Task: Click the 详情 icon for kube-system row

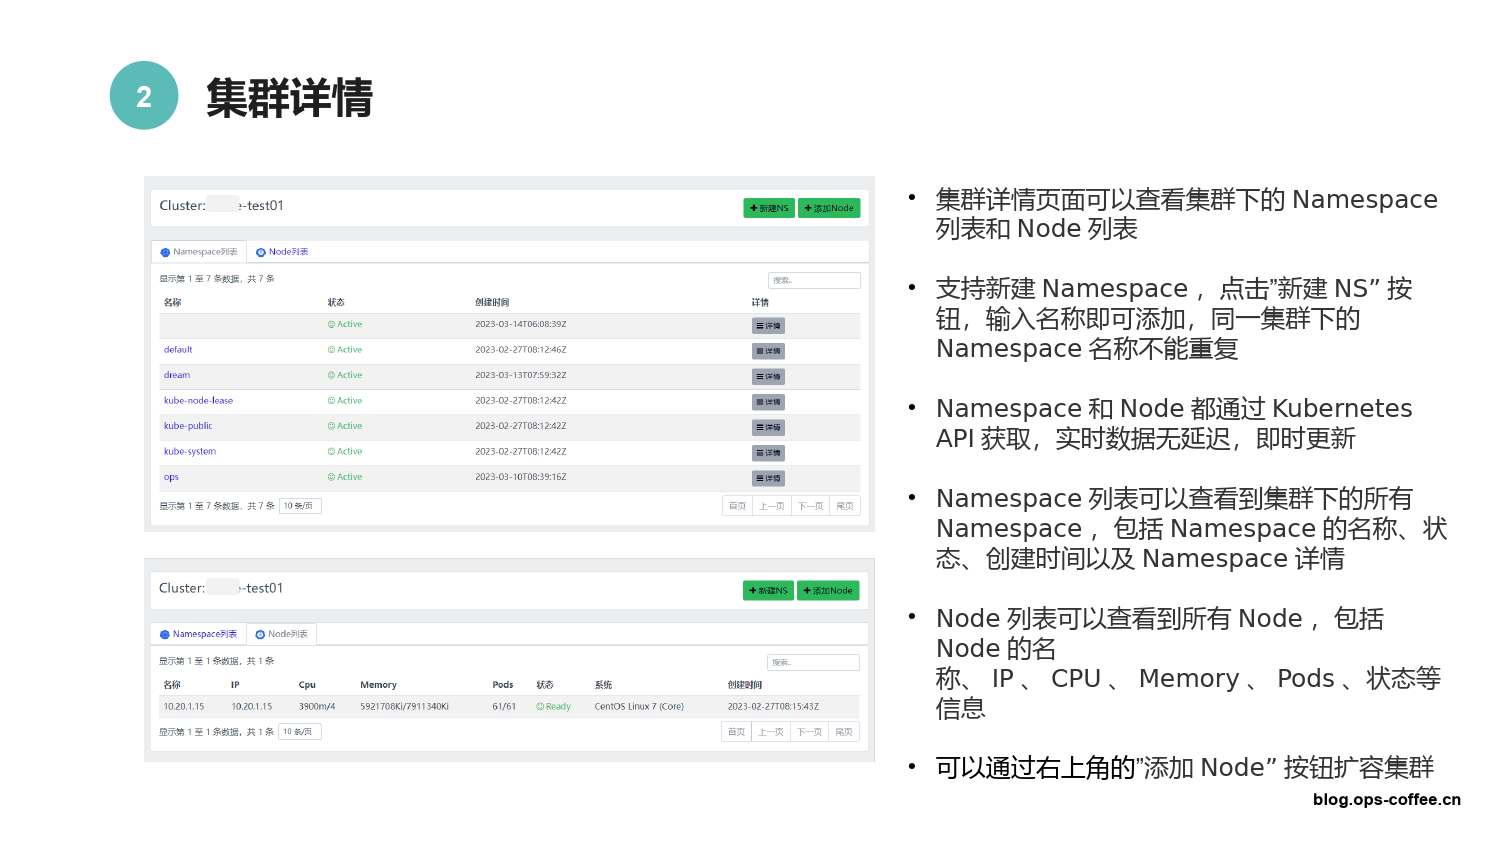Action: pyautogui.click(x=768, y=453)
